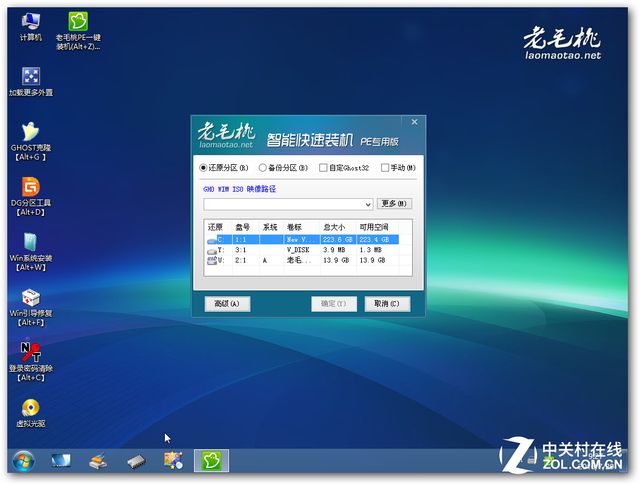
Task: Select the C: partition row
Action: point(302,240)
